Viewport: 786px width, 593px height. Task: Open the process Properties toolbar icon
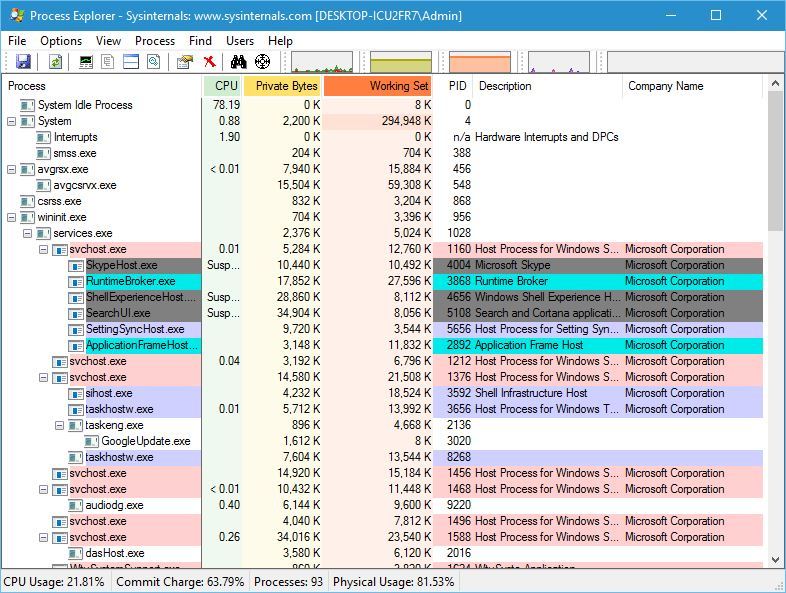click(x=184, y=62)
